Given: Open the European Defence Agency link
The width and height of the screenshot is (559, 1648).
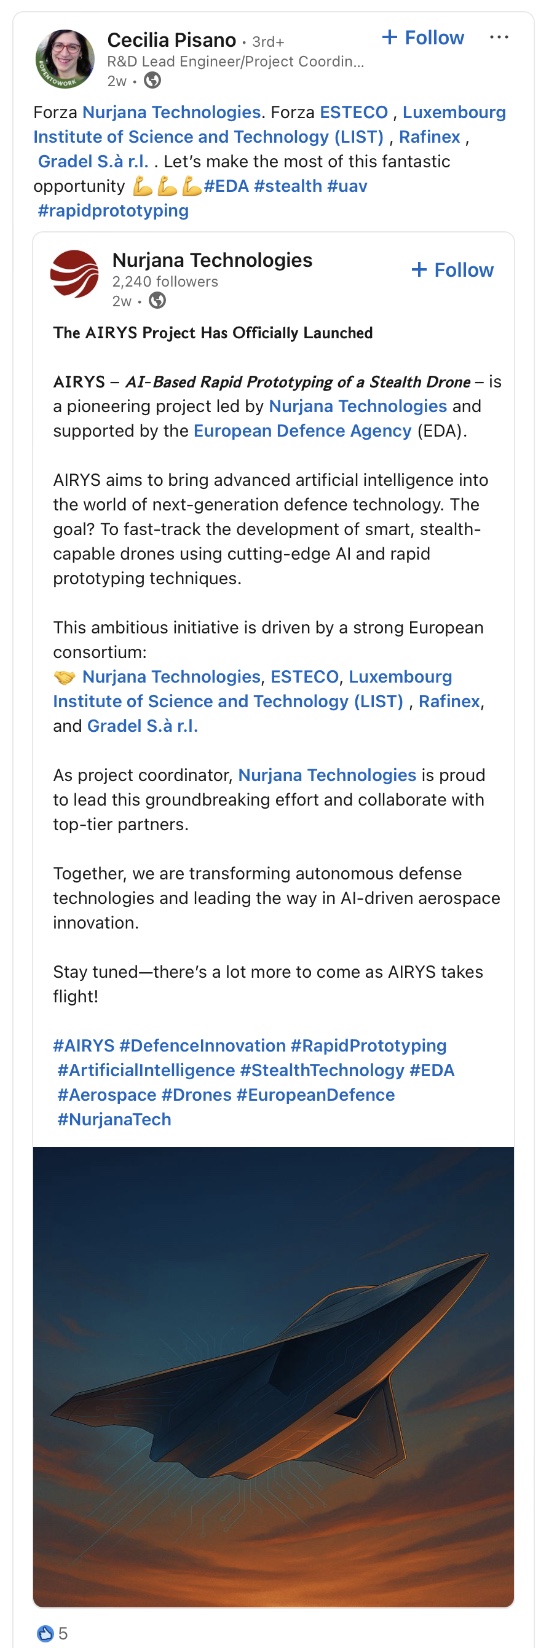Looking at the screenshot, I should 302,431.
